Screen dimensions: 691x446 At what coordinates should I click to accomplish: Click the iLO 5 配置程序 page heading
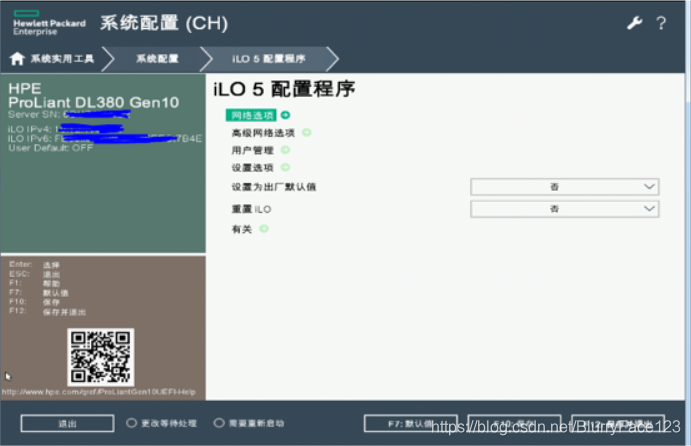click(x=284, y=89)
